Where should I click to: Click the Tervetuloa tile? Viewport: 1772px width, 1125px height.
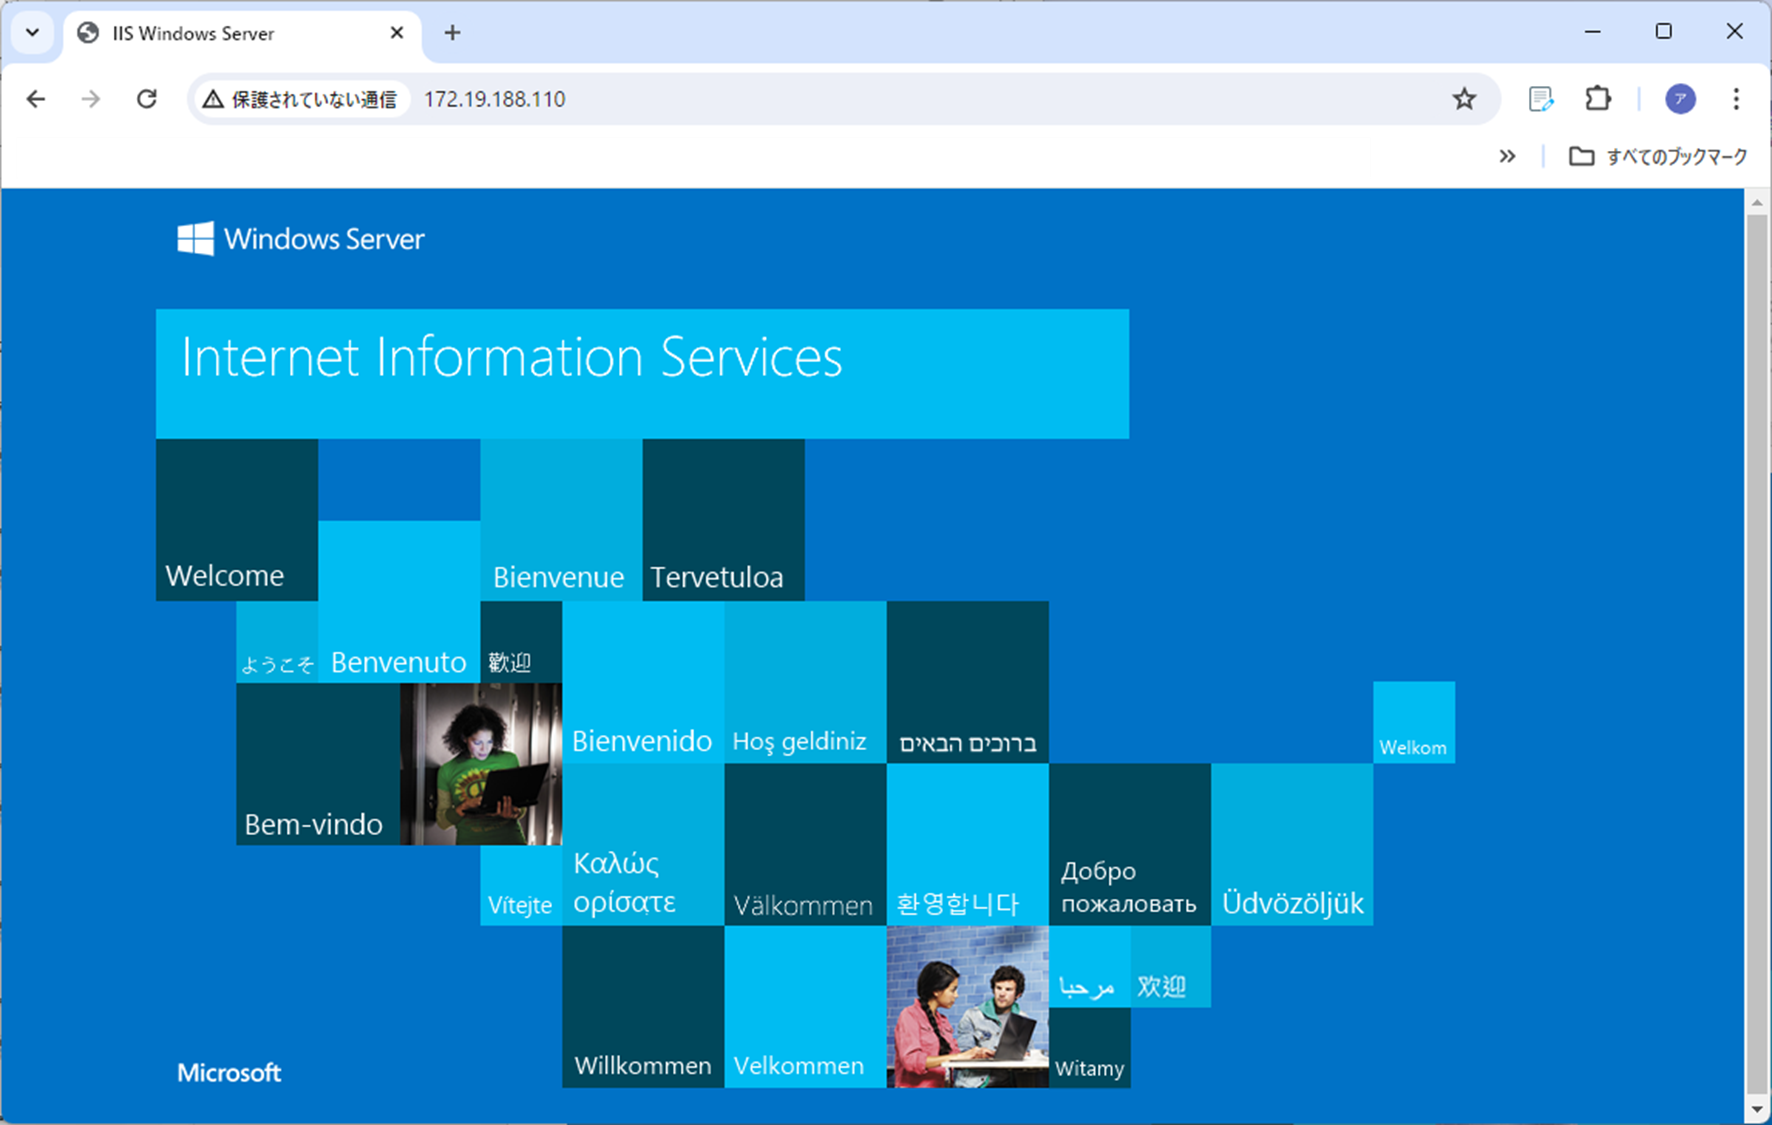coord(723,520)
